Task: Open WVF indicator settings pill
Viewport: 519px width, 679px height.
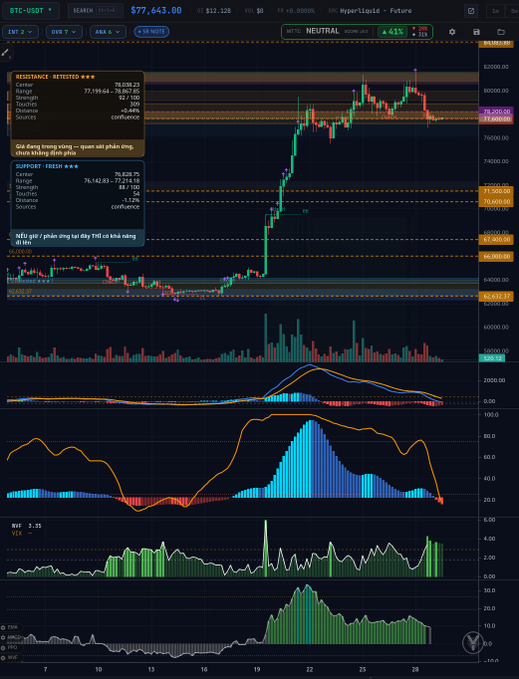Action: click(10, 657)
